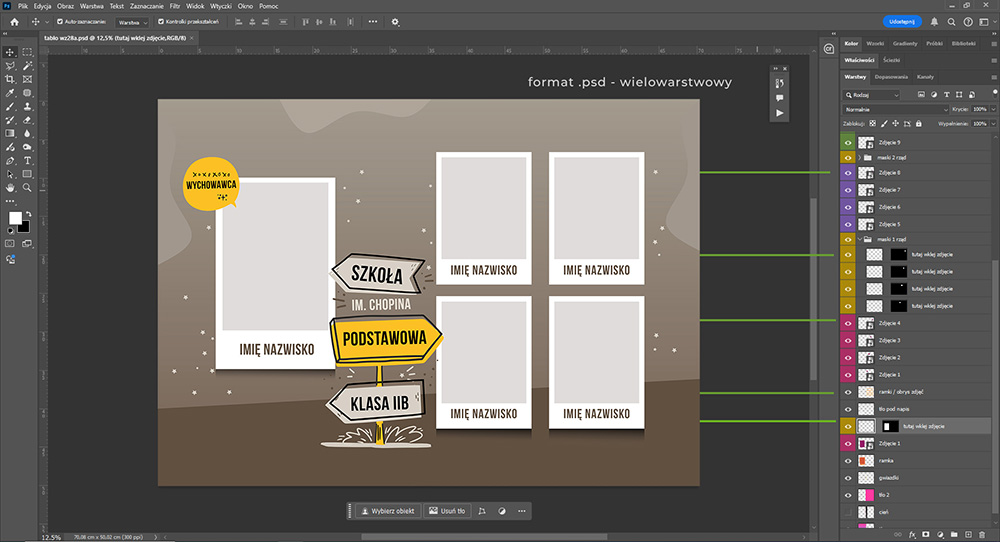This screenshot has width=1000, height=542.
Task: Show the hidden cień layer
Action: (848, 512)
